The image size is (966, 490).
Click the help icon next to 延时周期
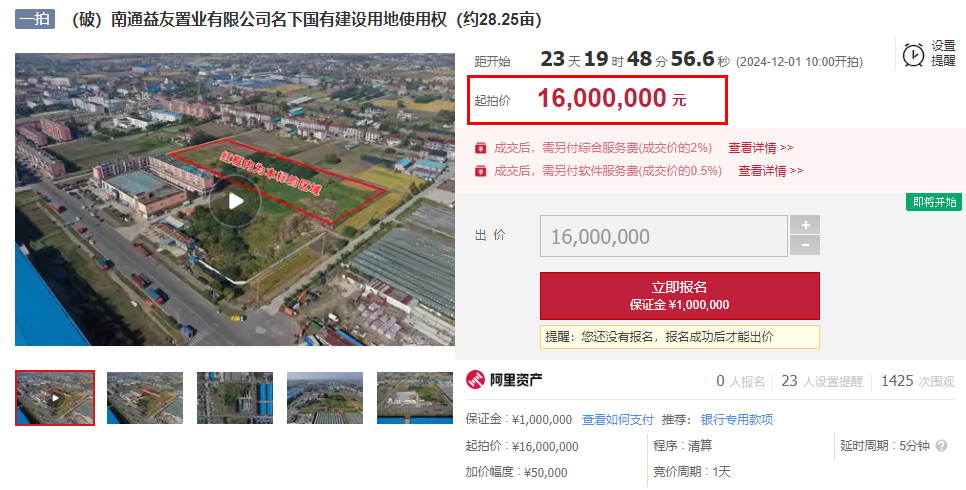(941, 445)
